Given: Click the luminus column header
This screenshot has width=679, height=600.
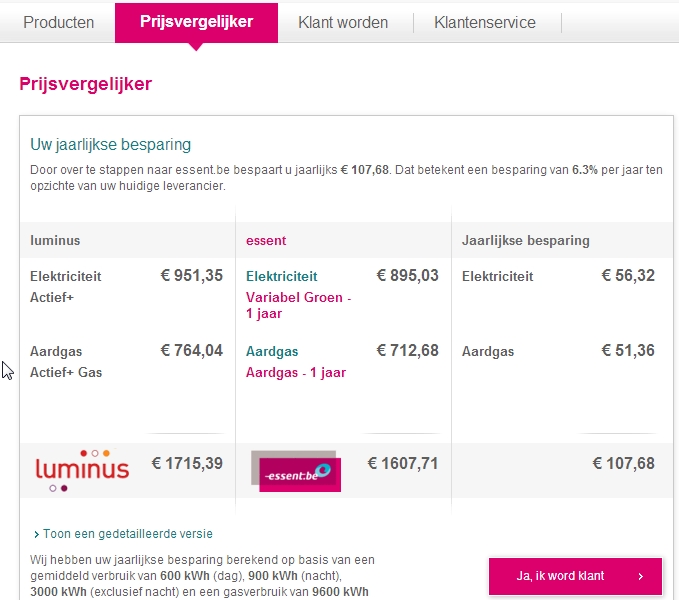Looking at the screenshot, I should (x=55, y=241).
